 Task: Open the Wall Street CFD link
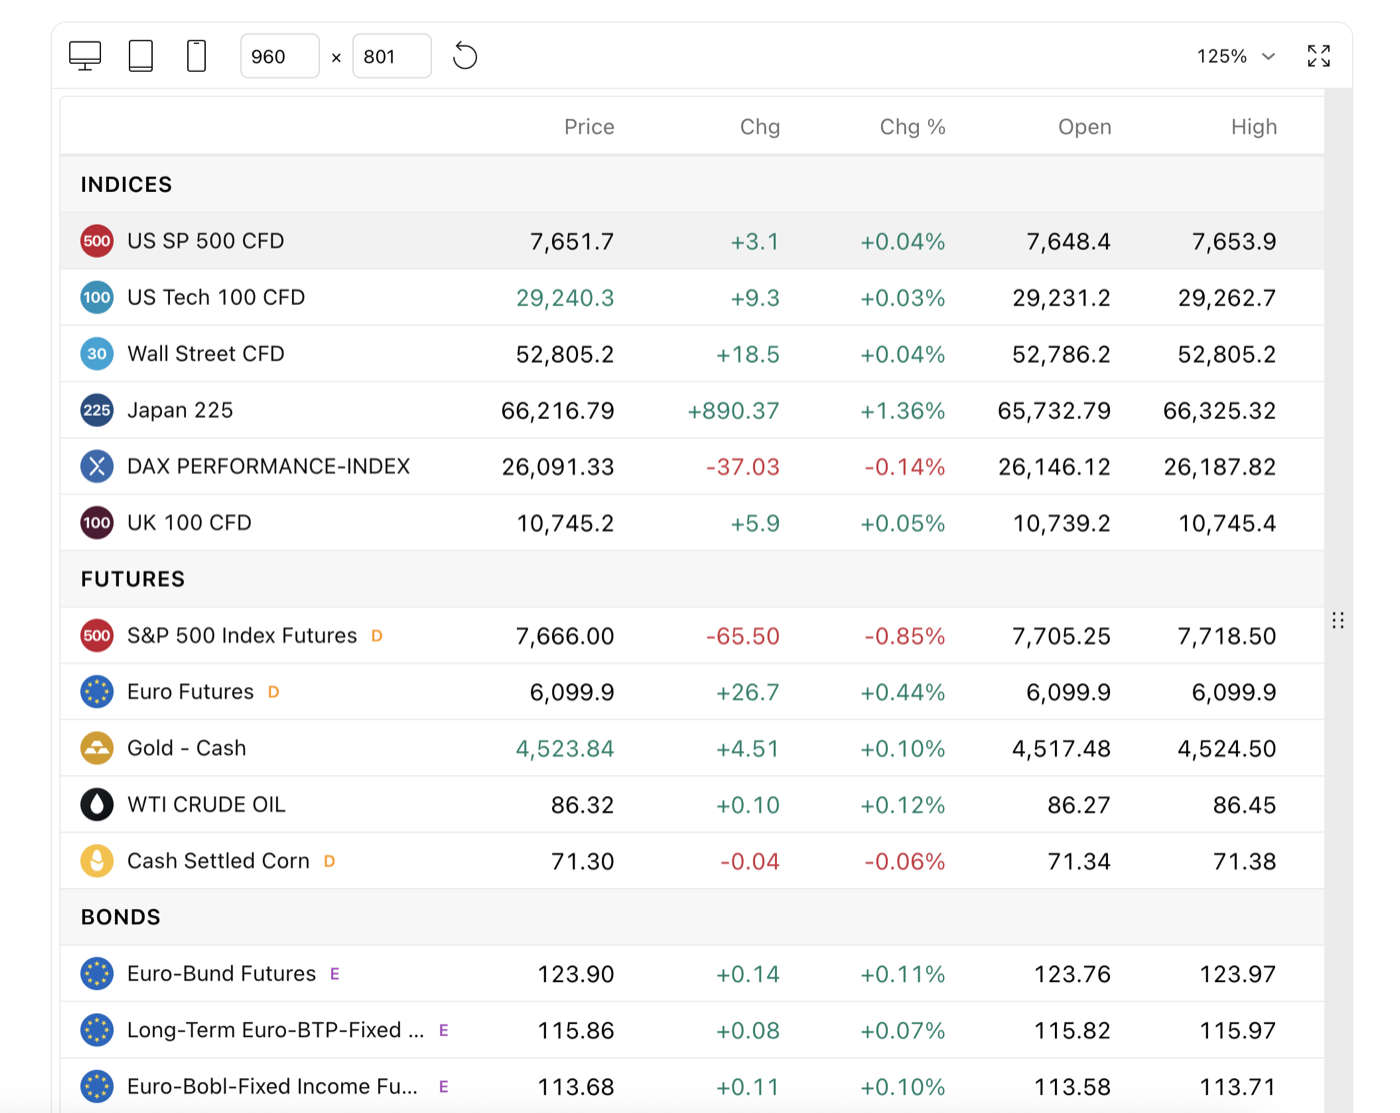coord(206,353)
